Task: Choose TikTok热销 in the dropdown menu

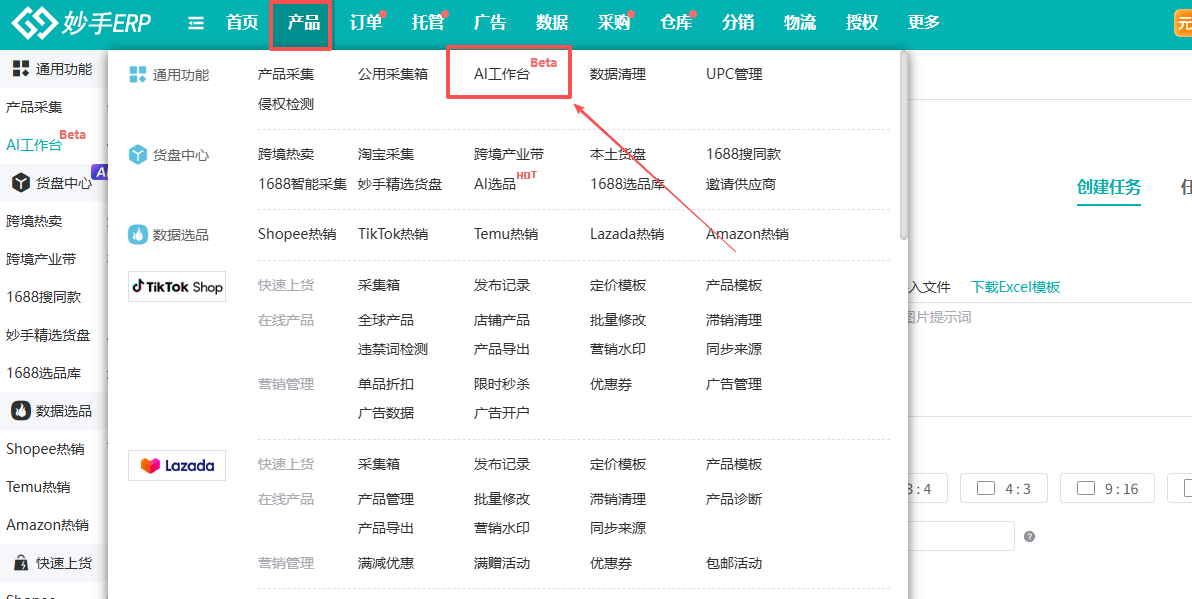Action: click(393, 234)
